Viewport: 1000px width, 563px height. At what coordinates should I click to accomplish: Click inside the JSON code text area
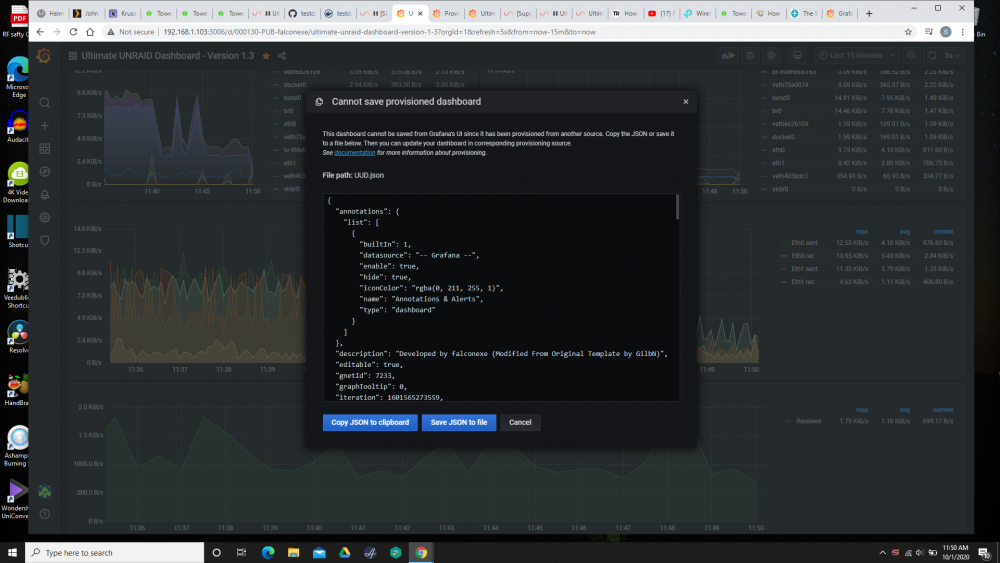point(501,298)
